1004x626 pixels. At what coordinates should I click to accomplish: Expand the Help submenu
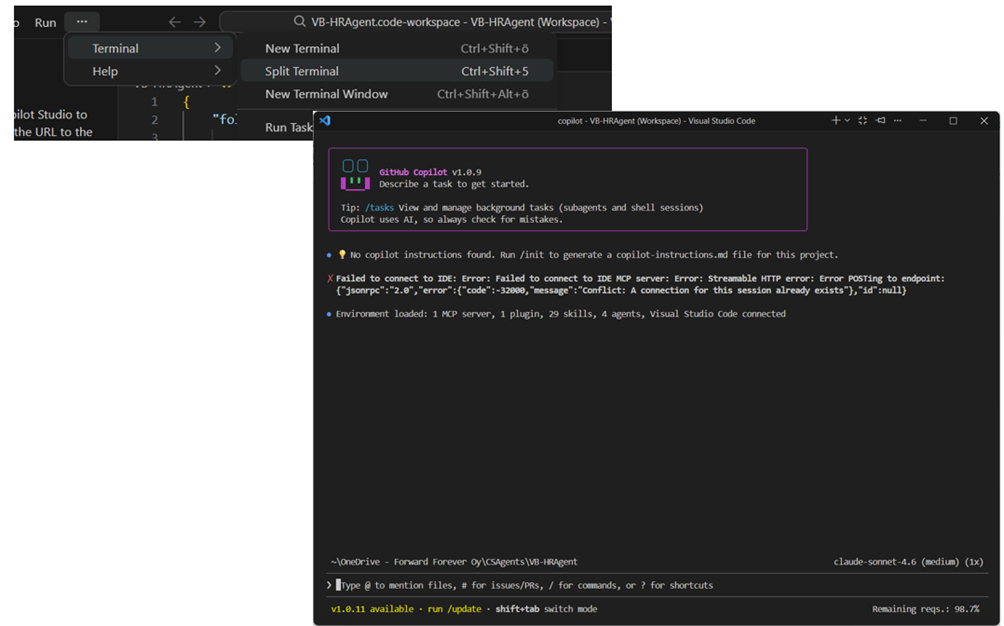point(149,71)
